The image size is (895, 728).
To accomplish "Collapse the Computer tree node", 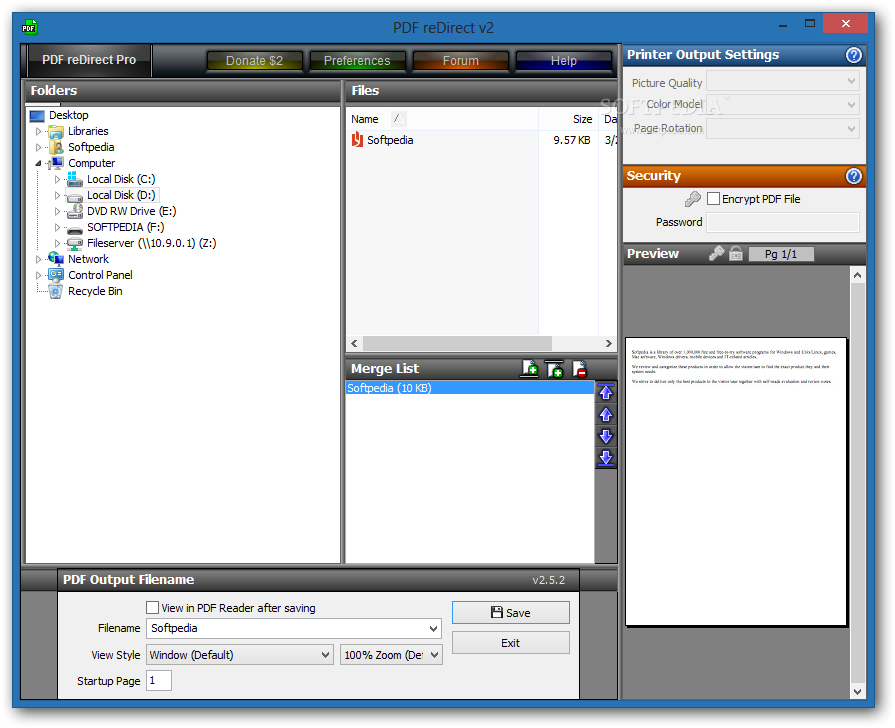I will coord(38,163).
